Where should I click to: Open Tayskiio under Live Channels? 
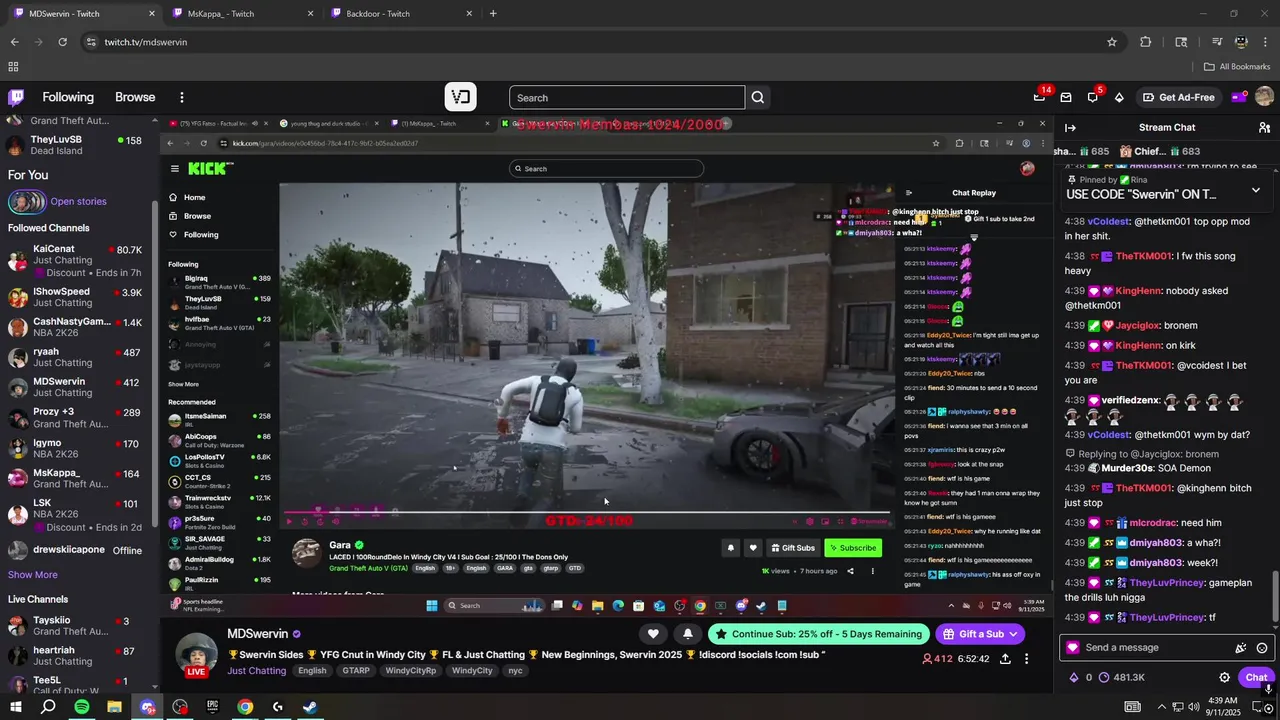click(x=75, y=626)
